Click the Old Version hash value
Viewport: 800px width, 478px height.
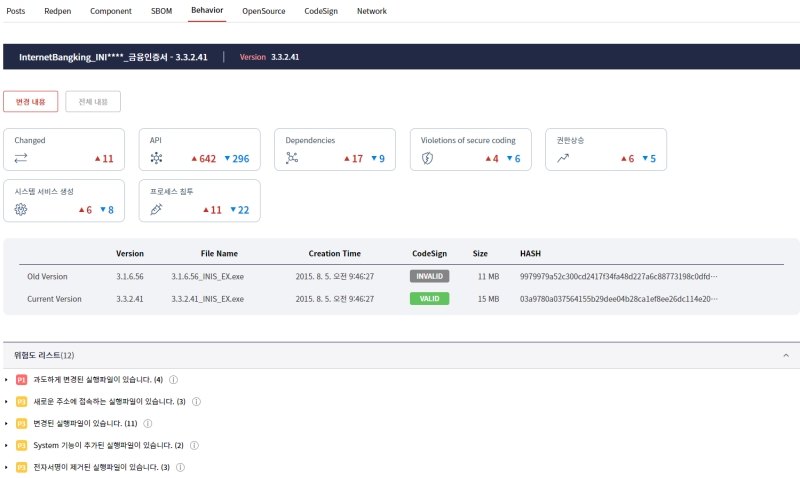click(x=618, y=276)
